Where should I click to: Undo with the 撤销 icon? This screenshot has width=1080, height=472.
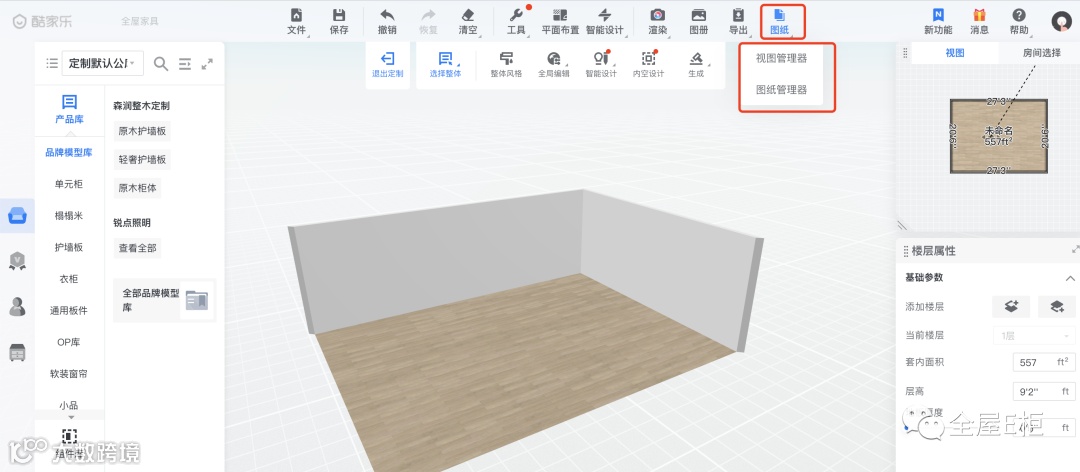(x=387, y=21)
